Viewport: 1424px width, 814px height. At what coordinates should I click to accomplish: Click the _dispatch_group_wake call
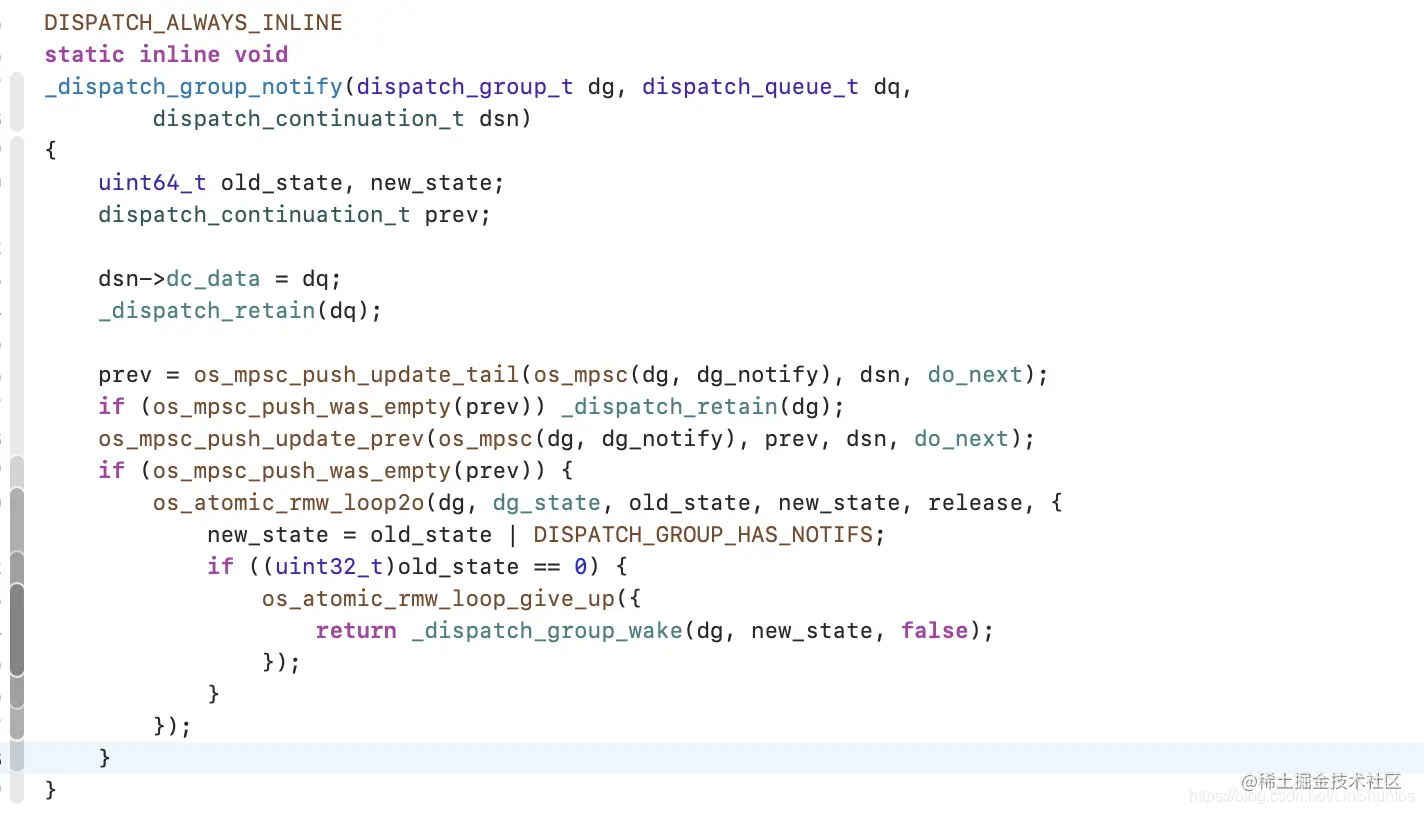click(547, 630)
